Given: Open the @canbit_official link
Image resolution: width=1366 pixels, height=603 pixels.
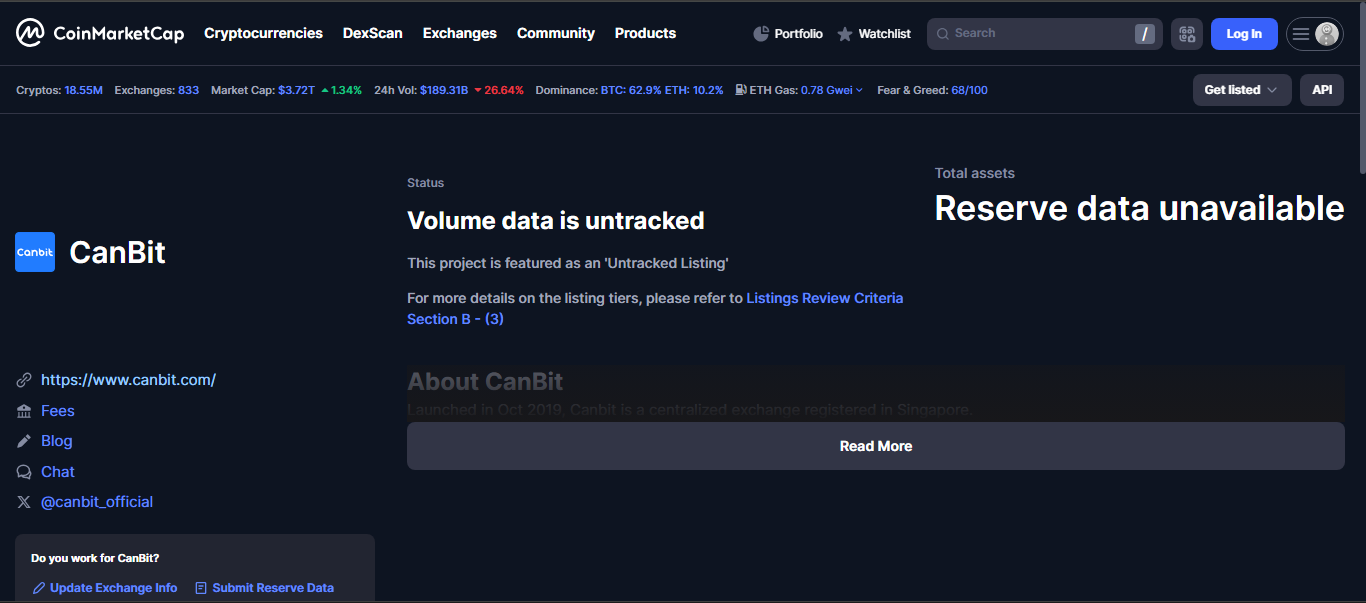Looking at the screenshot, I should [97, 502].
